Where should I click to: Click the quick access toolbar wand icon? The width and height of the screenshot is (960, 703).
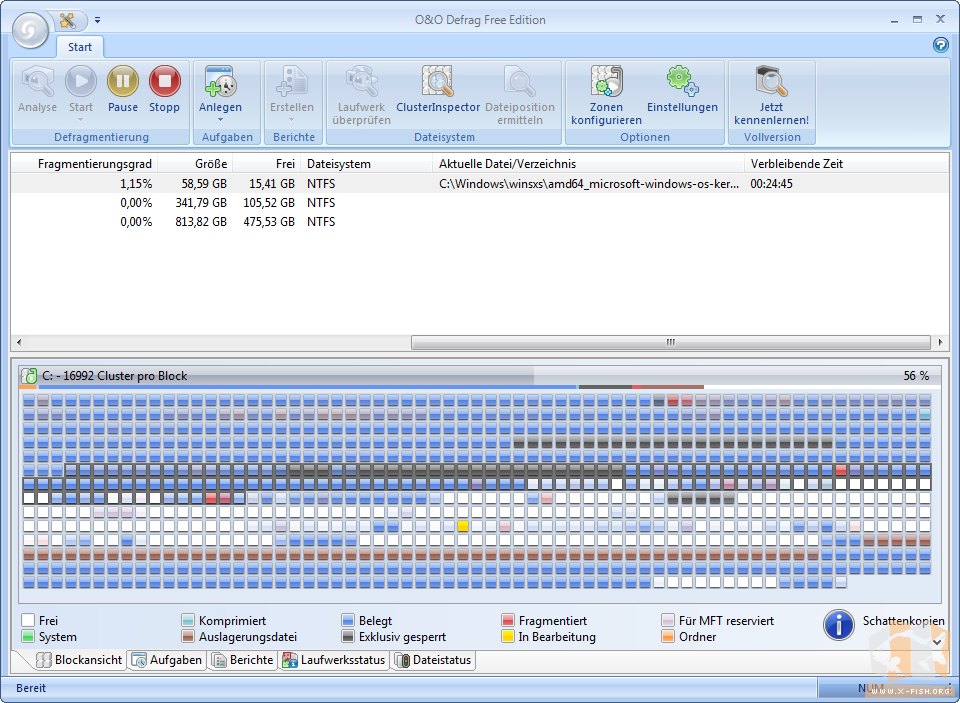(x=69, y=20)
